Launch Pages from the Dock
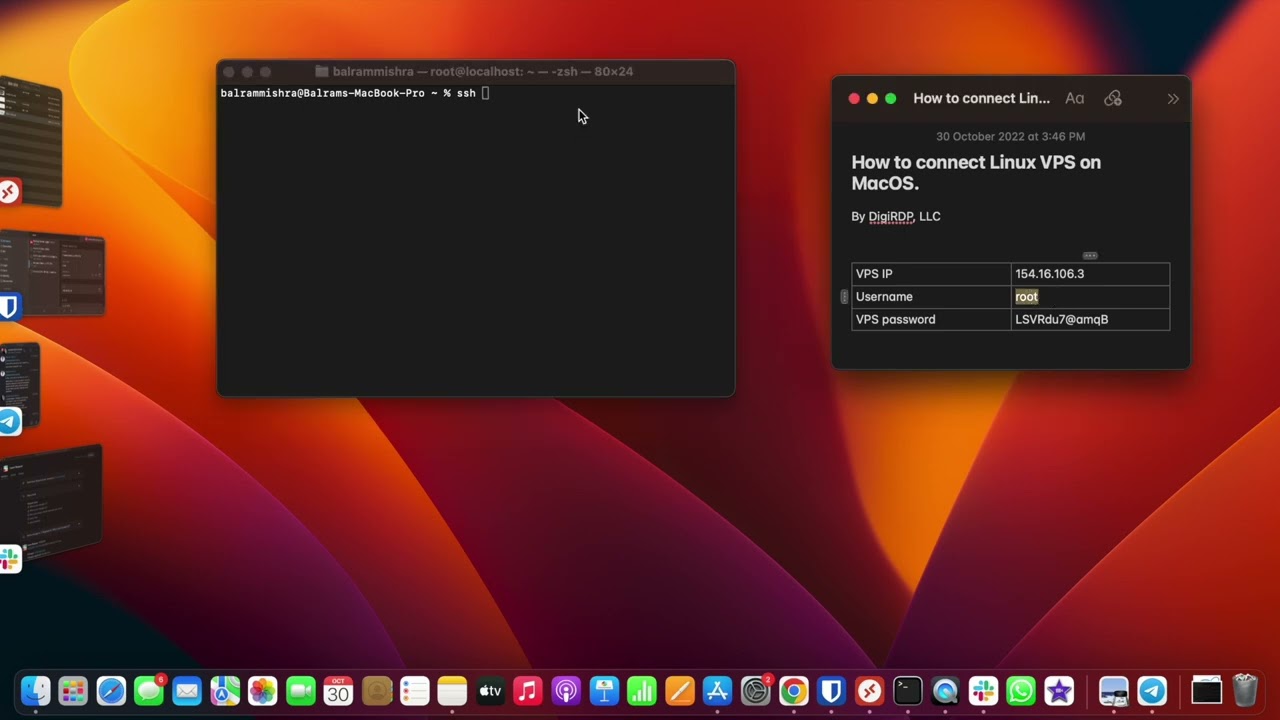Viewport: 1280px width, 720px height. click(680, 691)
